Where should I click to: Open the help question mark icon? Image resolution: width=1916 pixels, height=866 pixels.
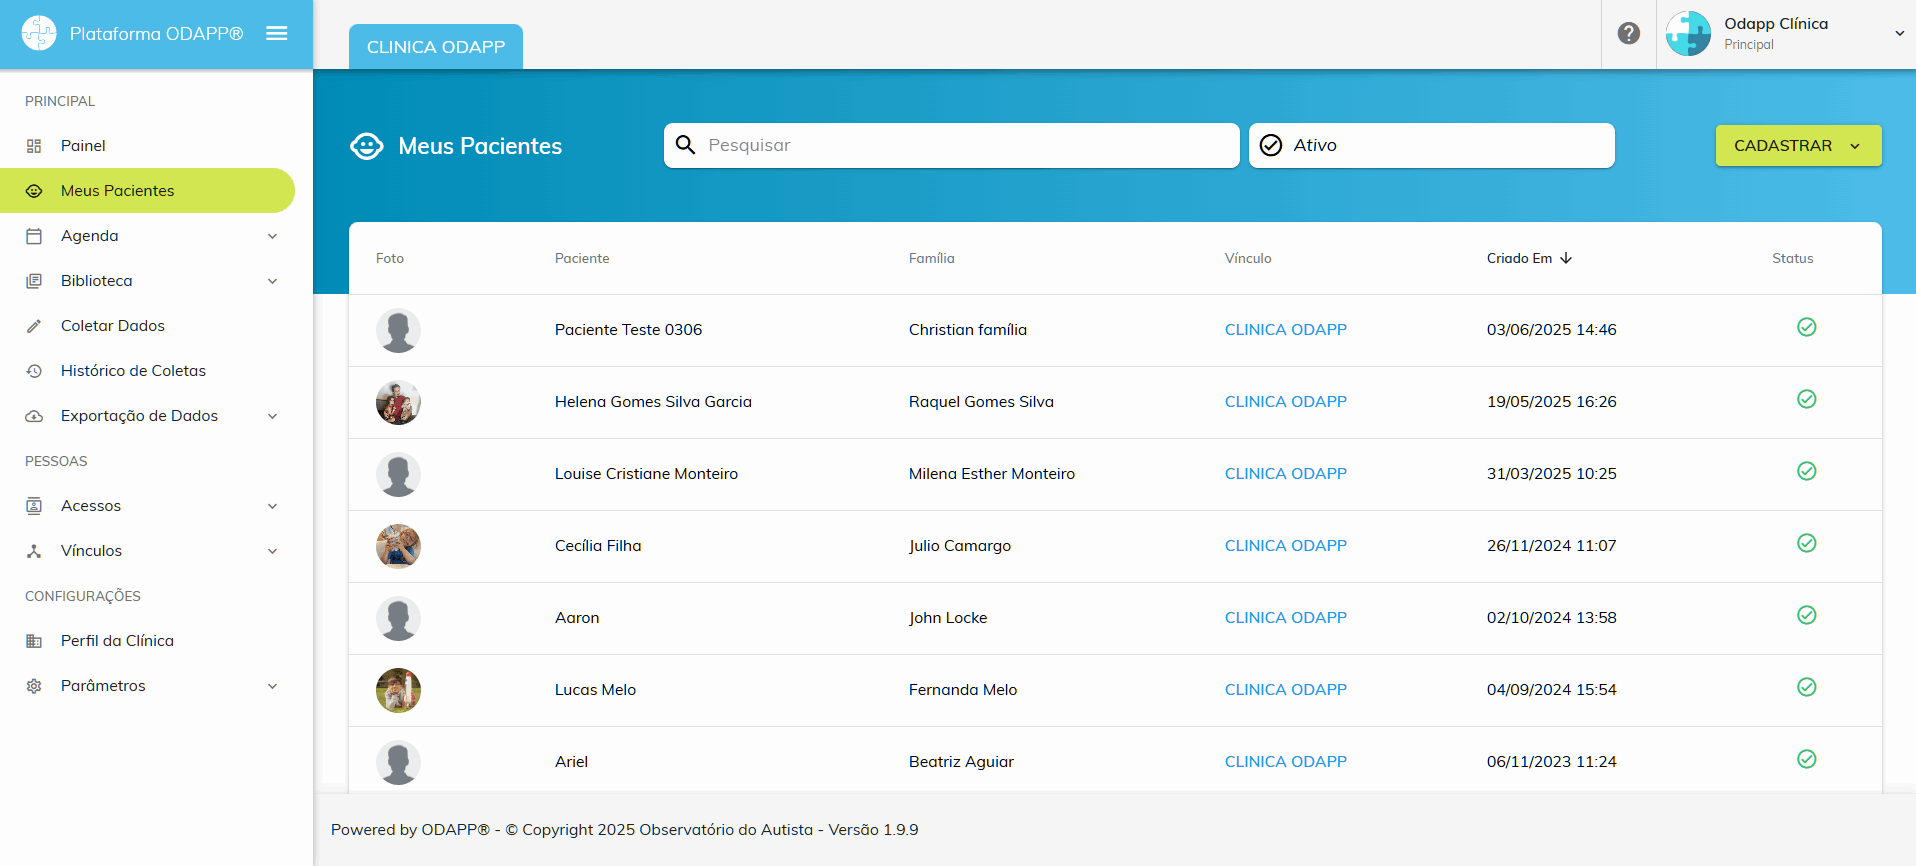point(1629,33)
